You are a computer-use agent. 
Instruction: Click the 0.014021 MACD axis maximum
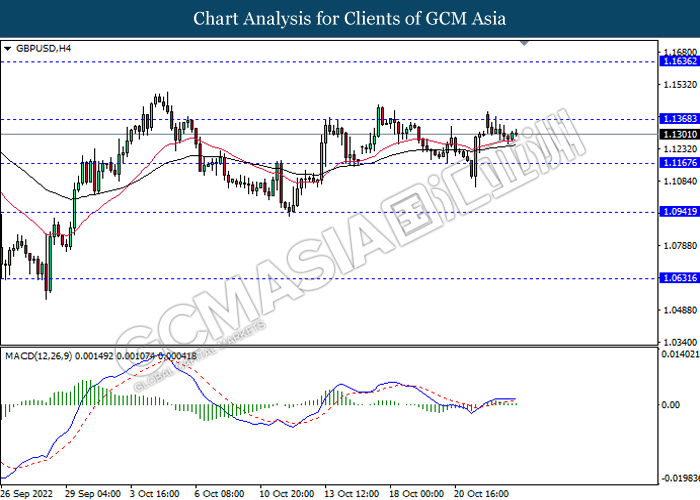[680, 354]
